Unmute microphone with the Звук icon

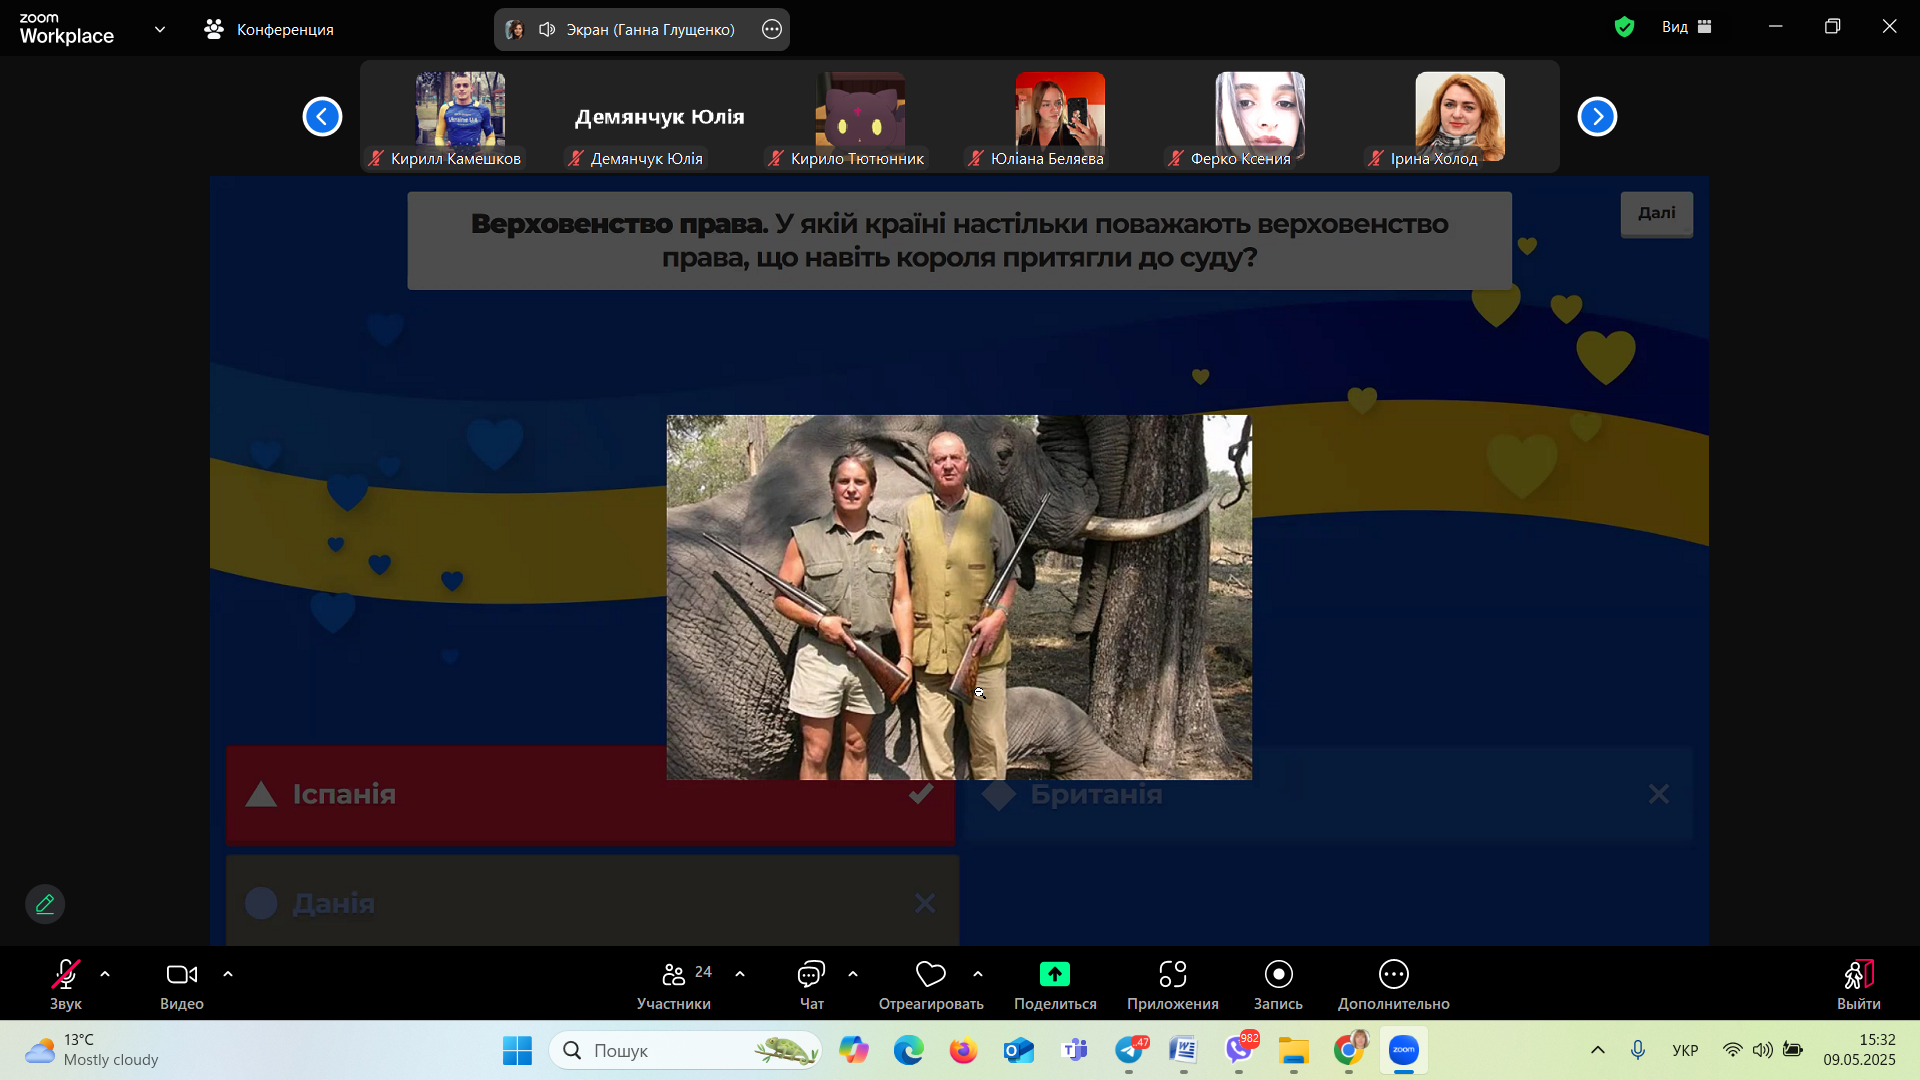[66, 974]
